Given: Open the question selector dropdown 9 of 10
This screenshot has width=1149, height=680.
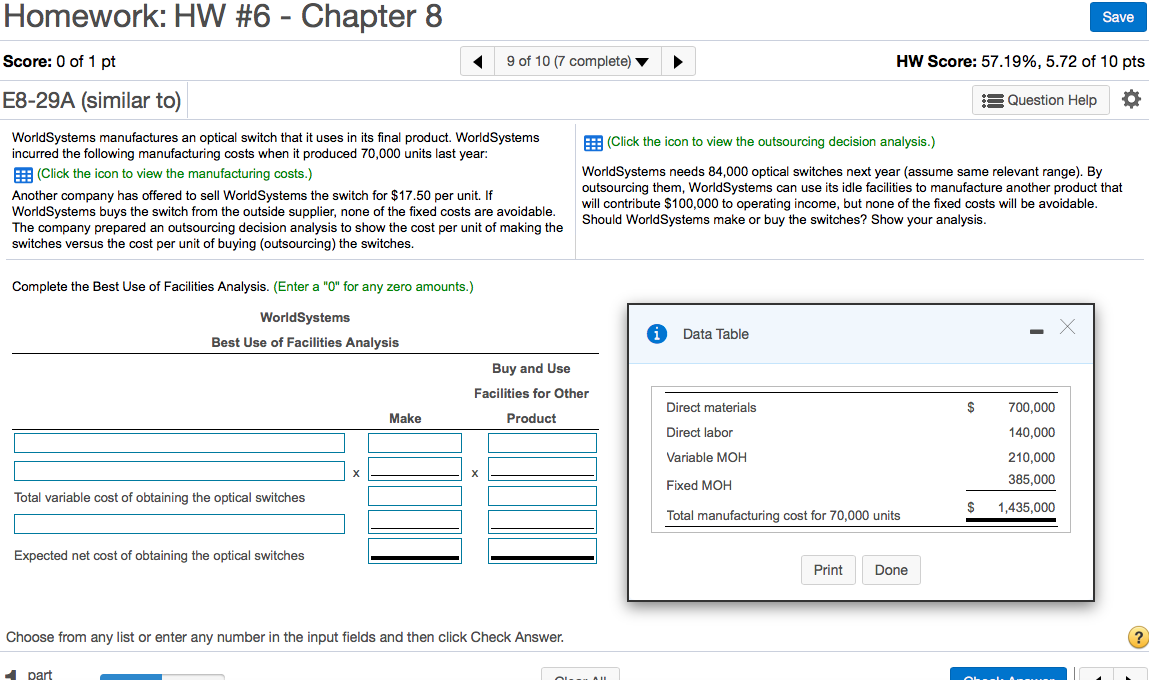Looking at the screenshot, I should point(578,62).
